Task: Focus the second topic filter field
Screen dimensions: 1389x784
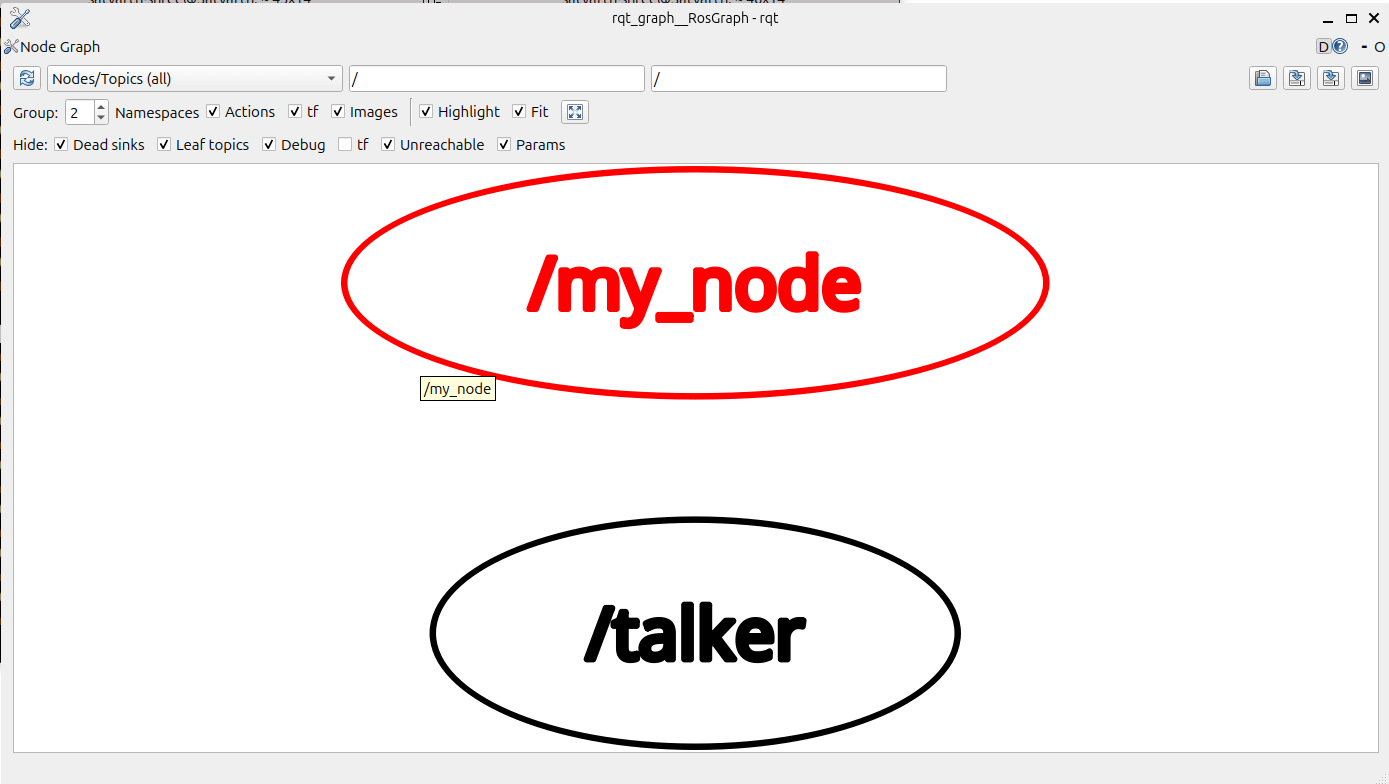Action: (799, 79)
